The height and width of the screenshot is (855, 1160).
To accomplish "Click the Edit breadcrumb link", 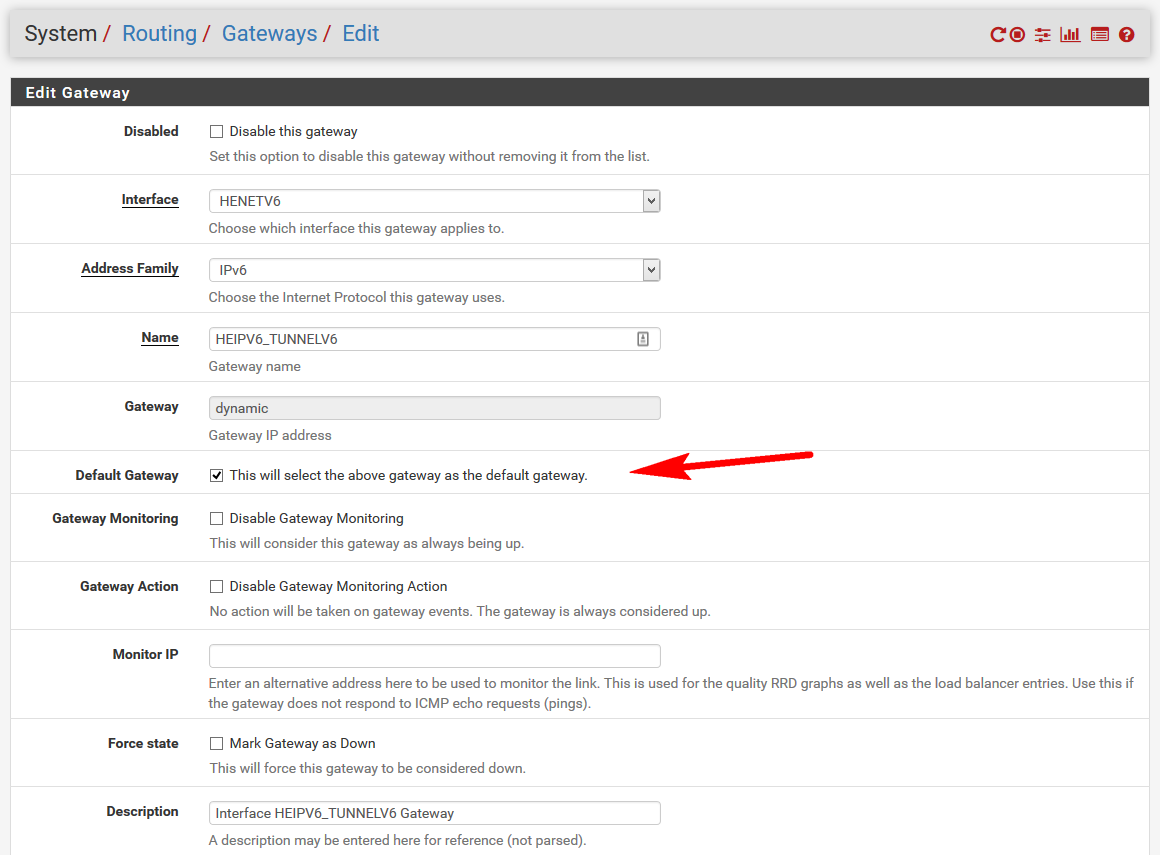I will point(360,34).
